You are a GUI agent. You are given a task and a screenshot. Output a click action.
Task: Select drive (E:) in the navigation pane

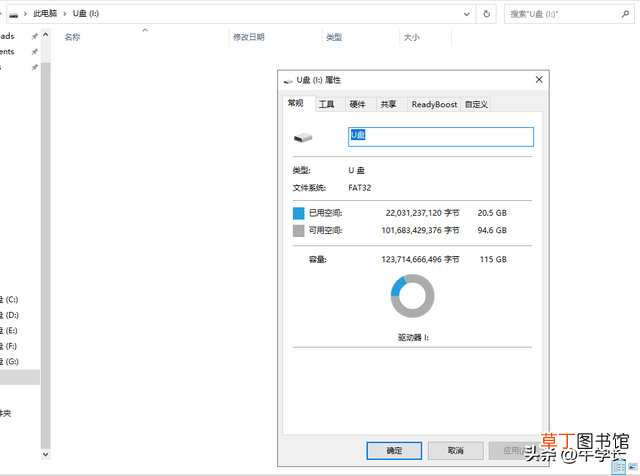[9, 331]
